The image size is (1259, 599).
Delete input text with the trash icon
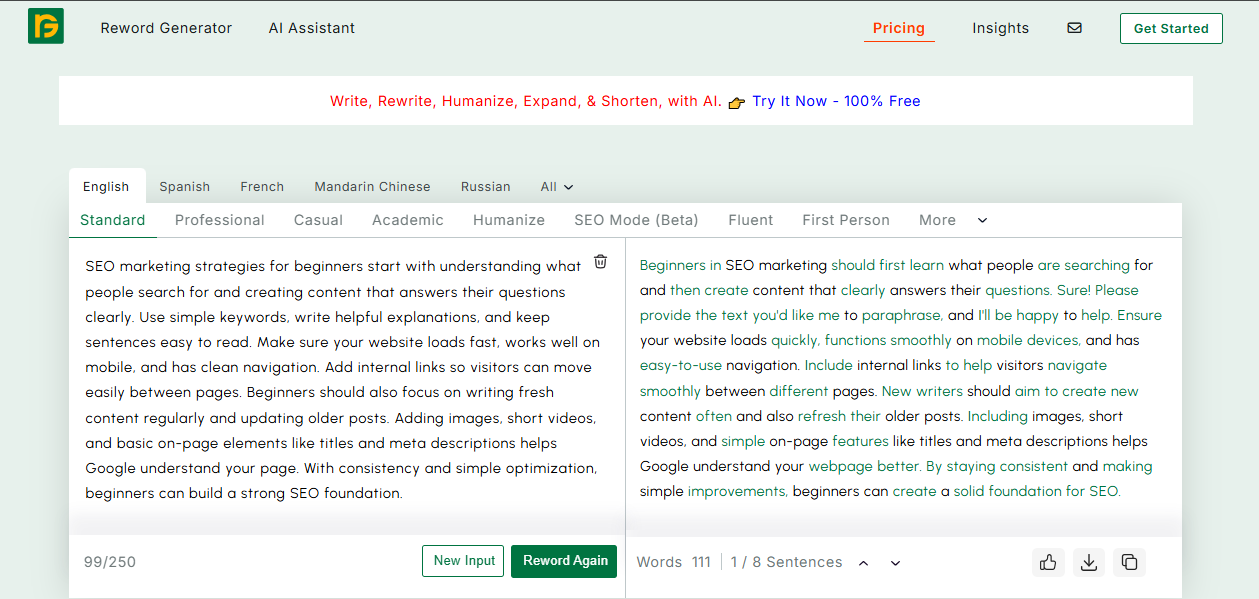pyautogui.click(x=600, y=262)
